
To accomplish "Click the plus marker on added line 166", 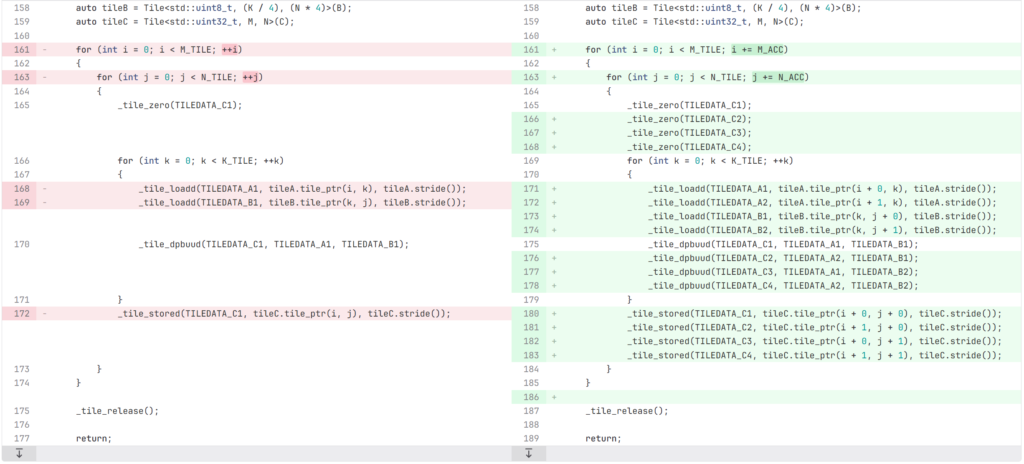I will [554, 119].
